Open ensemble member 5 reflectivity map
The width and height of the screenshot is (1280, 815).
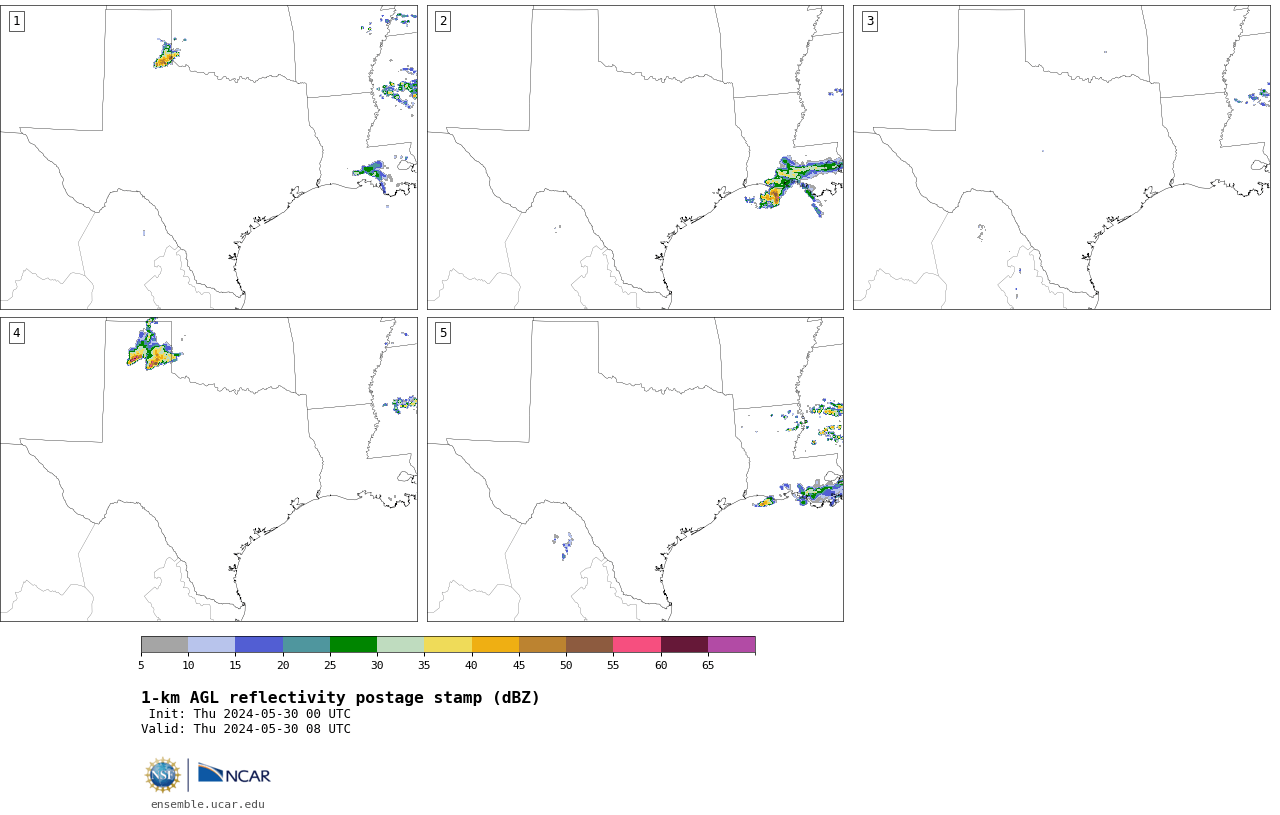coord(635,469)
